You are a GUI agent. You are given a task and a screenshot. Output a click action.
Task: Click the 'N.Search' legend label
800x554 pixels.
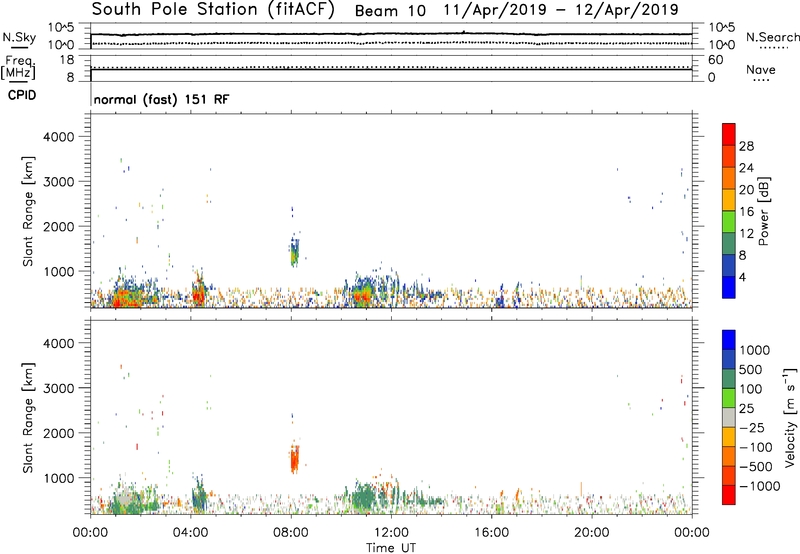pos(772,37)
